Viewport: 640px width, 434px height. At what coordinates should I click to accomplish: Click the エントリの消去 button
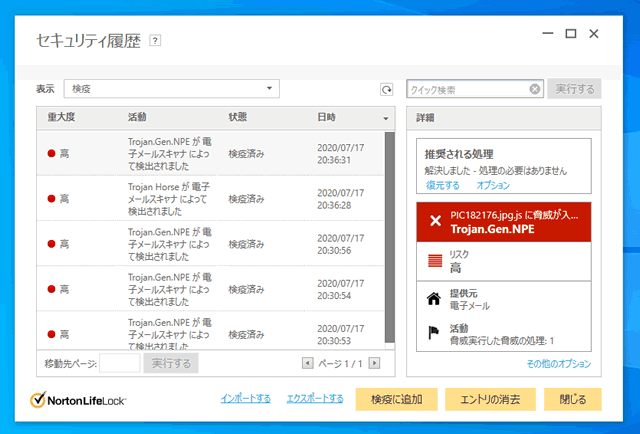click(490, 399)
